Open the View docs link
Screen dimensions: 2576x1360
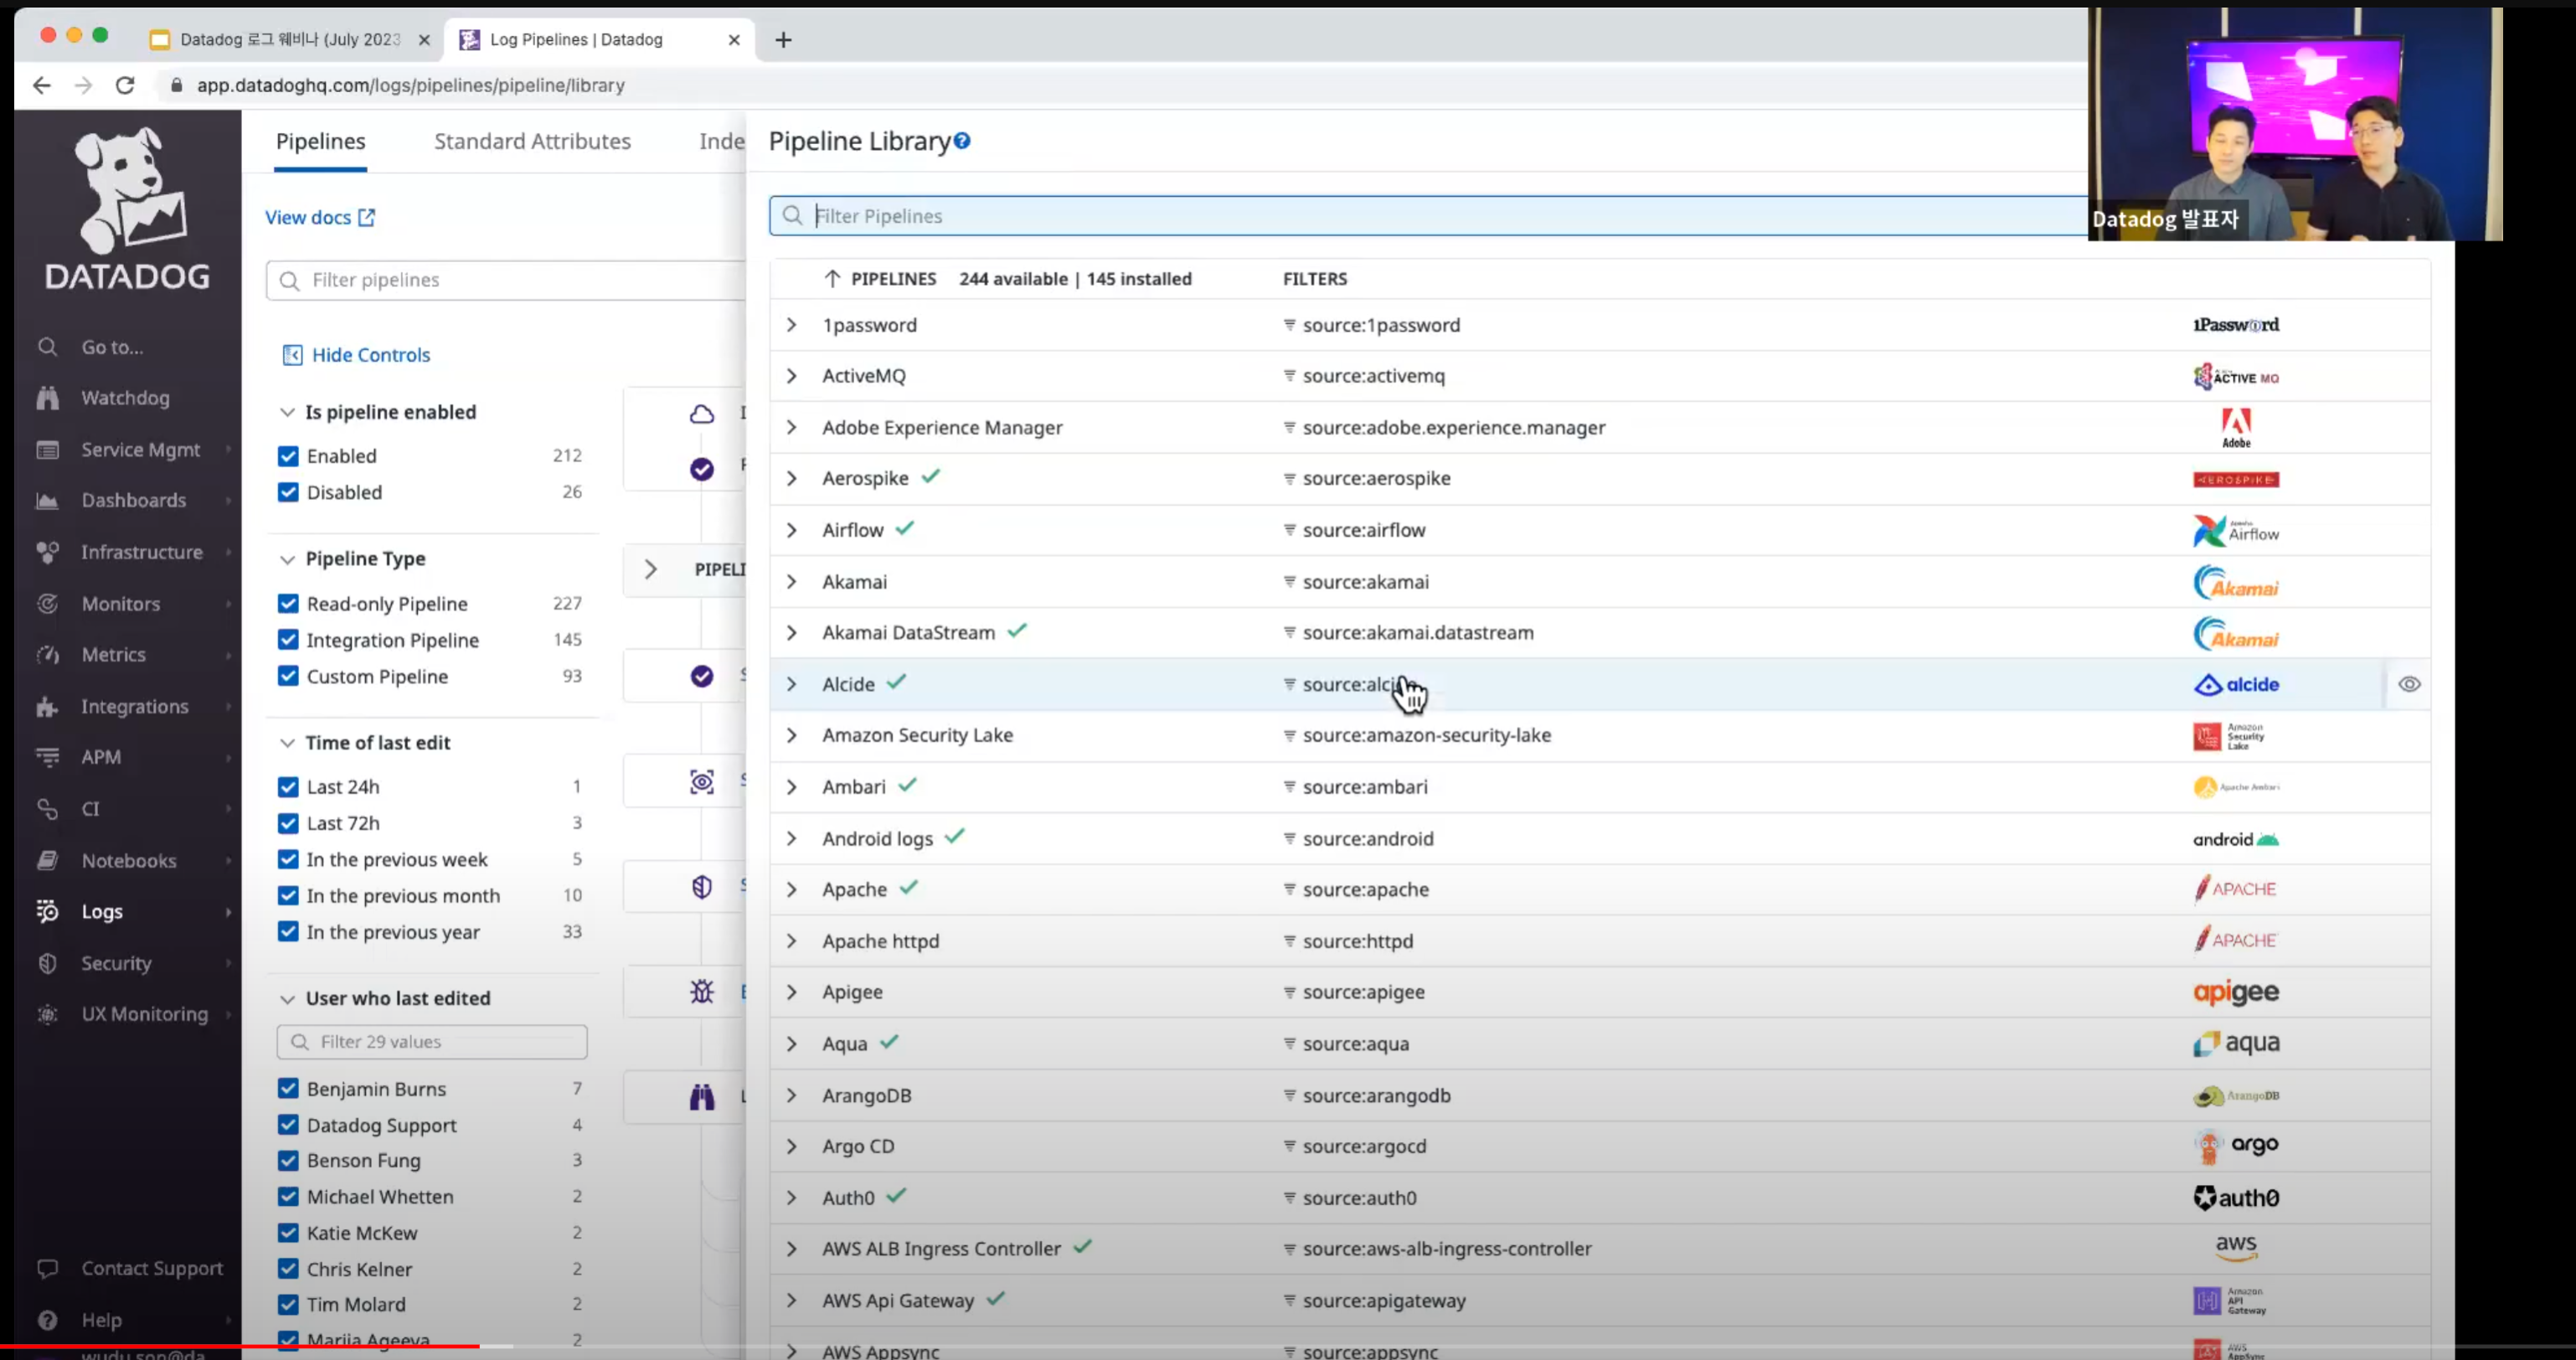click(x=320, y=217)
